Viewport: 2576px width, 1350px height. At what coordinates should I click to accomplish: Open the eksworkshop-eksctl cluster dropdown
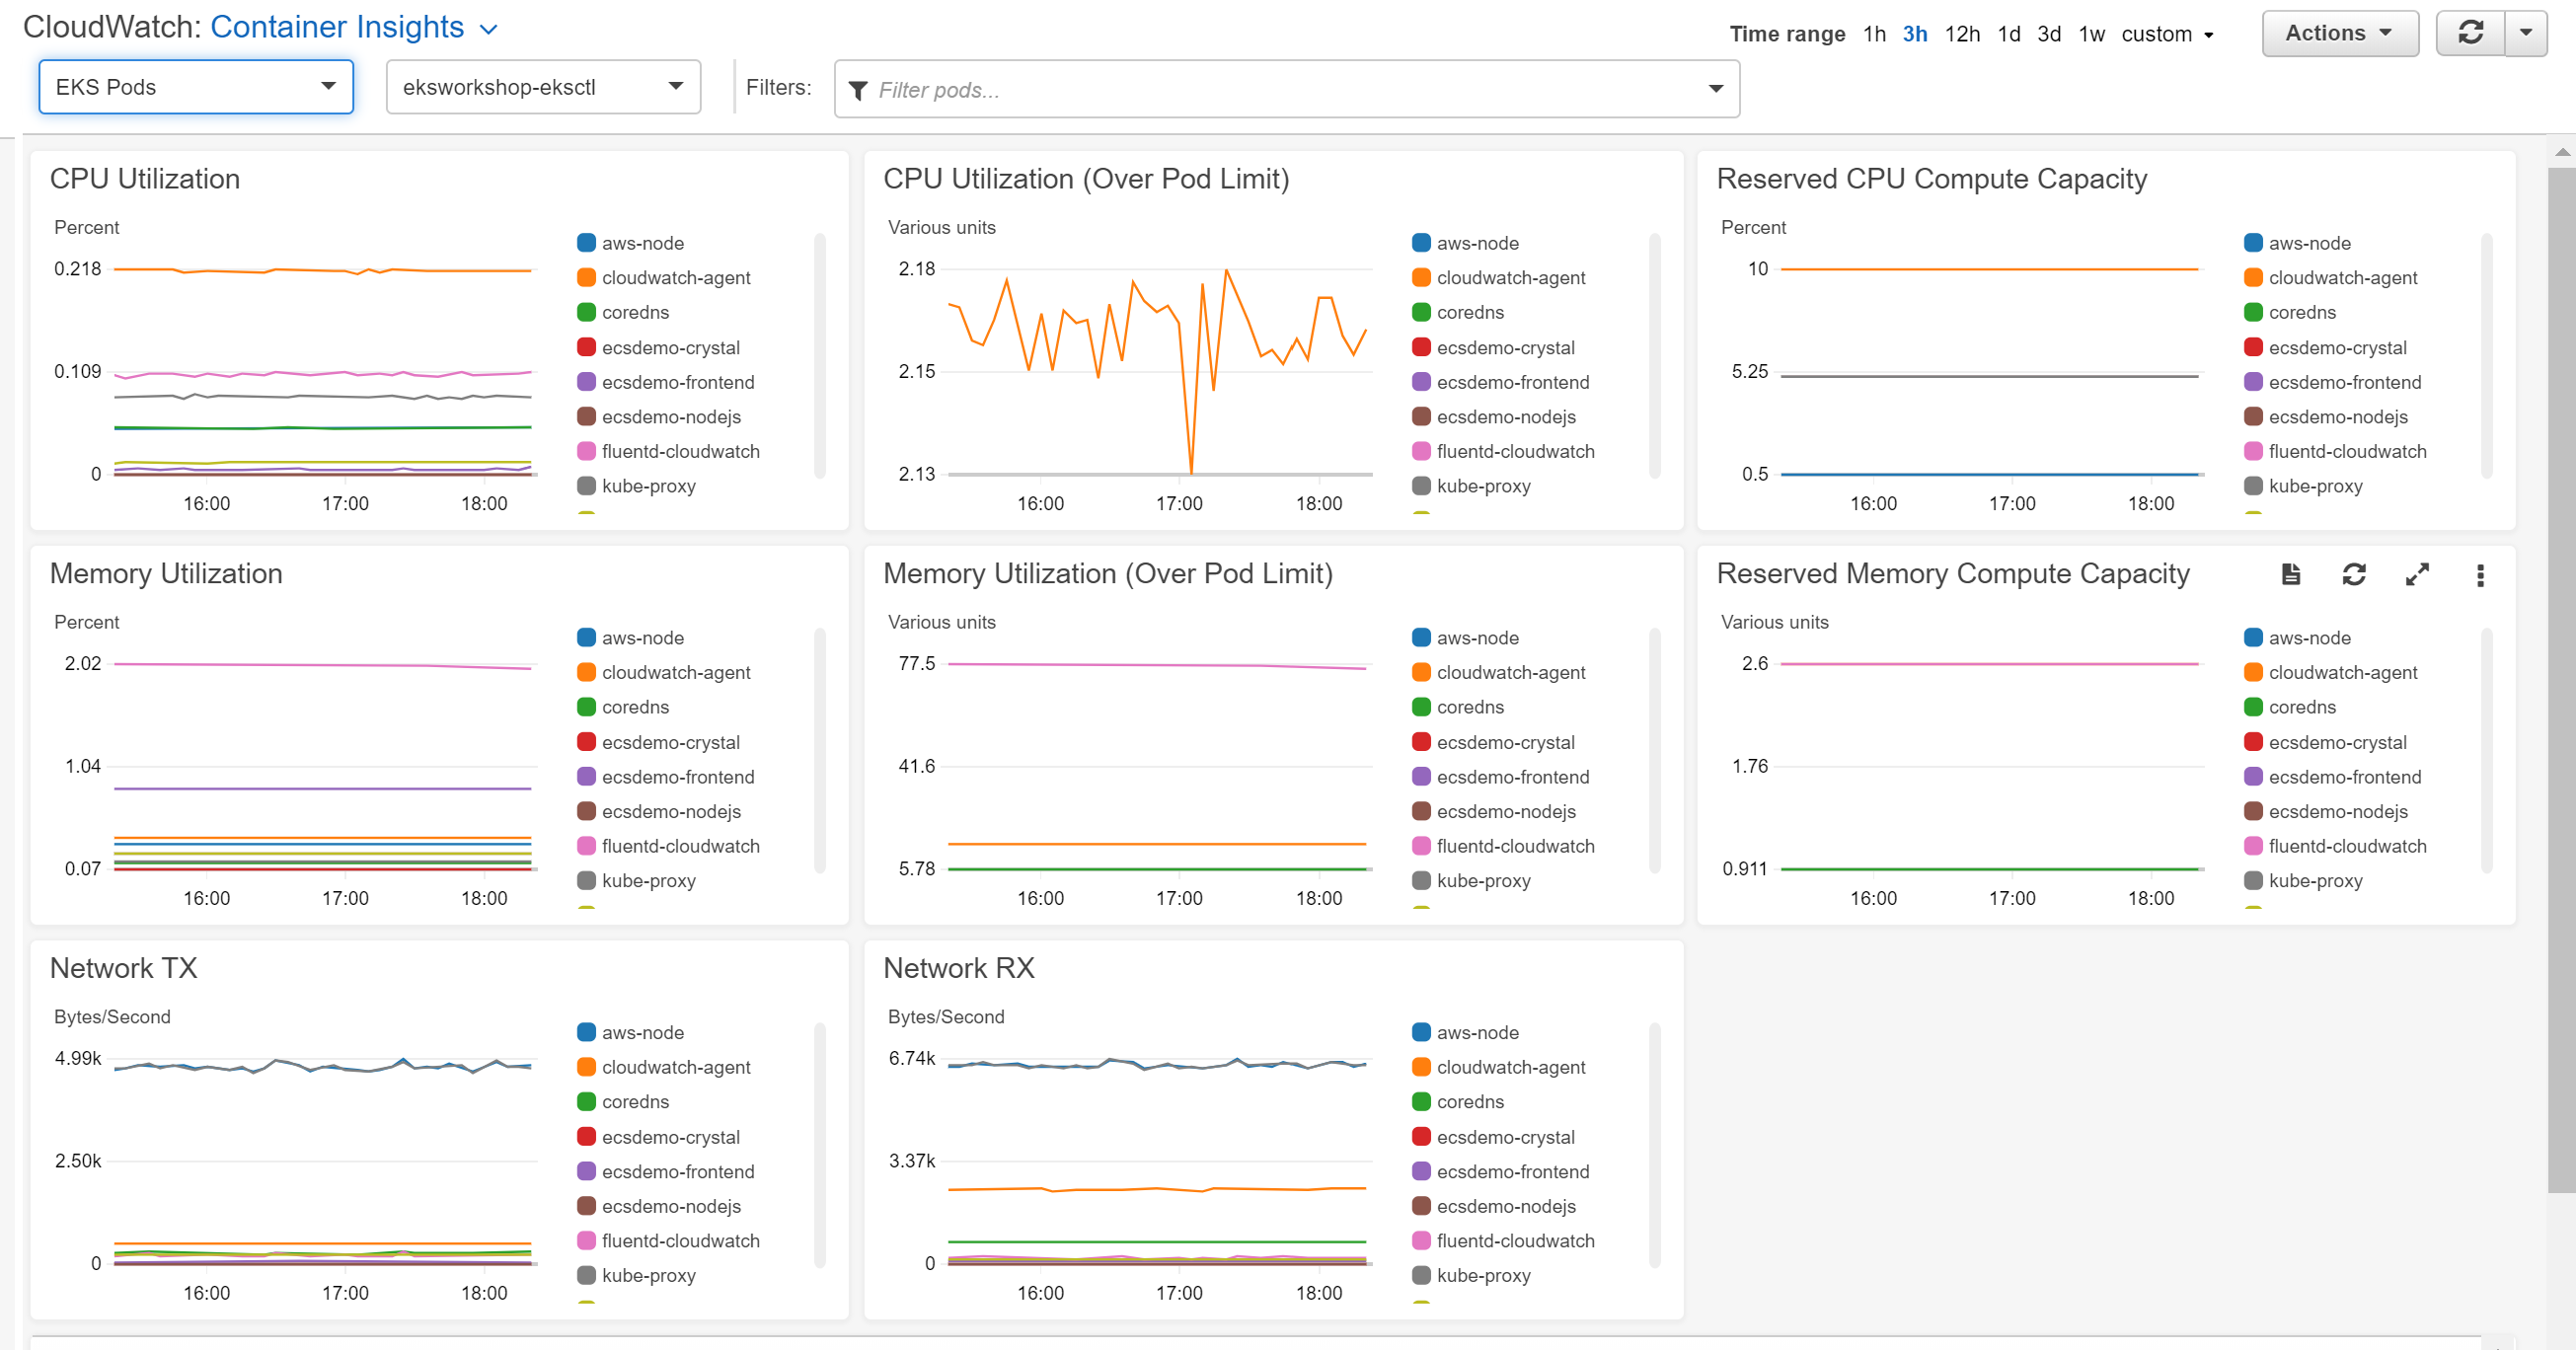click(x=543, y=87)
